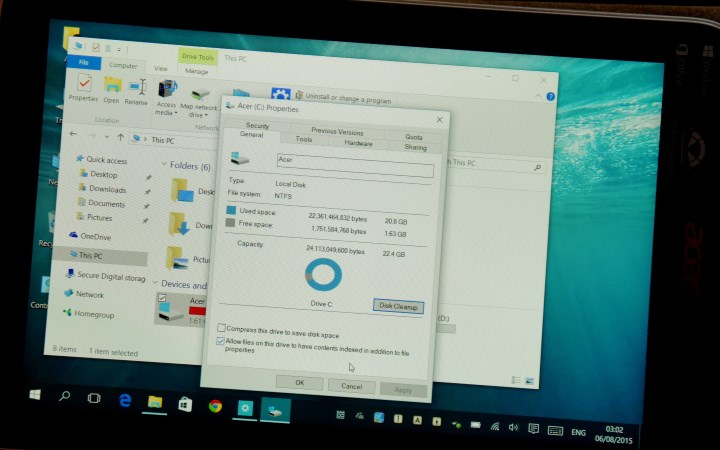Open the Security tab in Properties
The image size is (720, 450).
257,125
